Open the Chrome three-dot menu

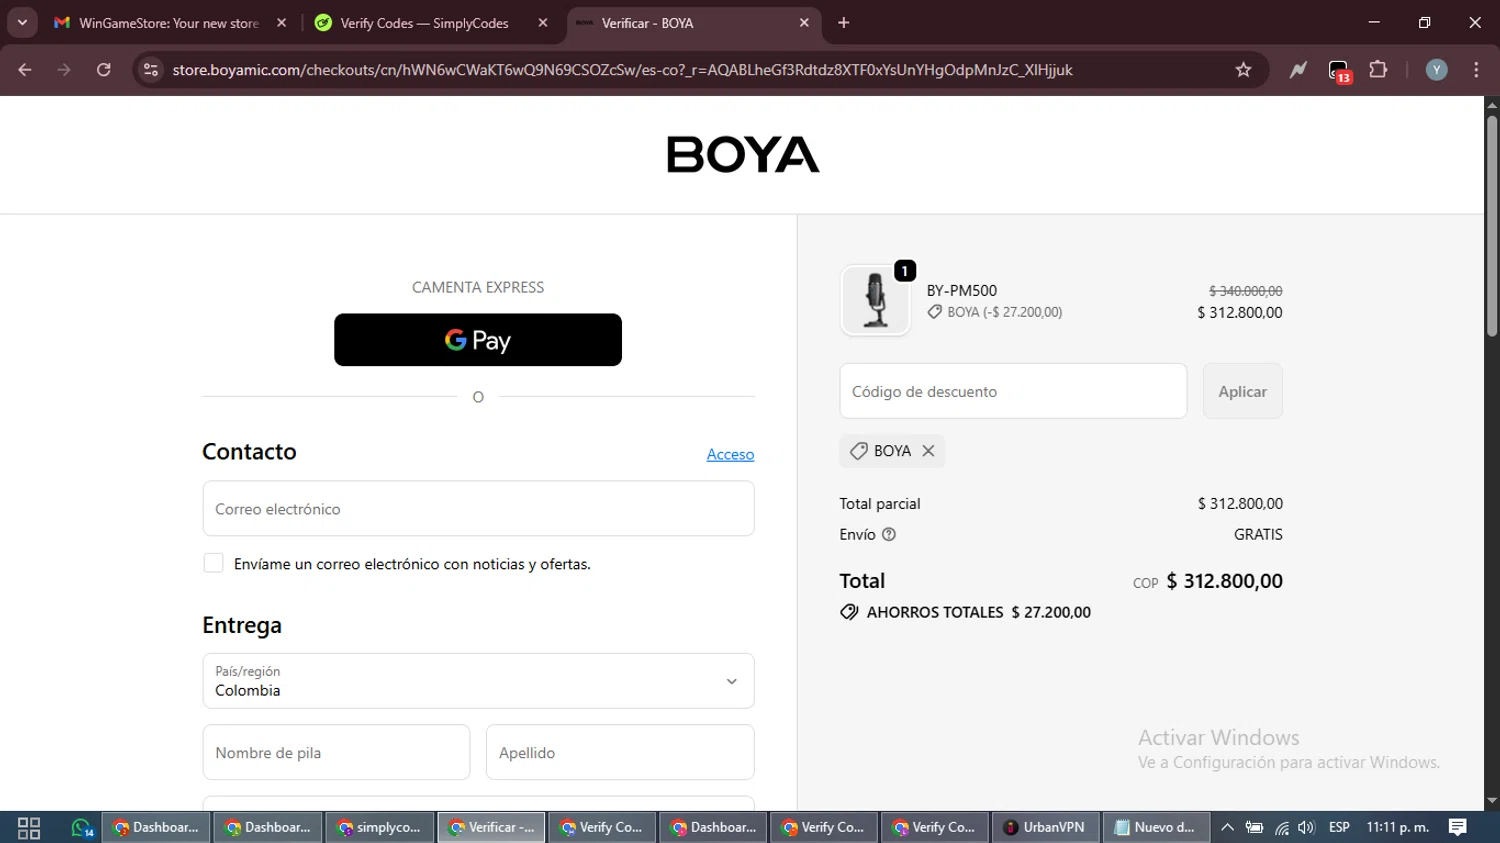point(1476,70)
